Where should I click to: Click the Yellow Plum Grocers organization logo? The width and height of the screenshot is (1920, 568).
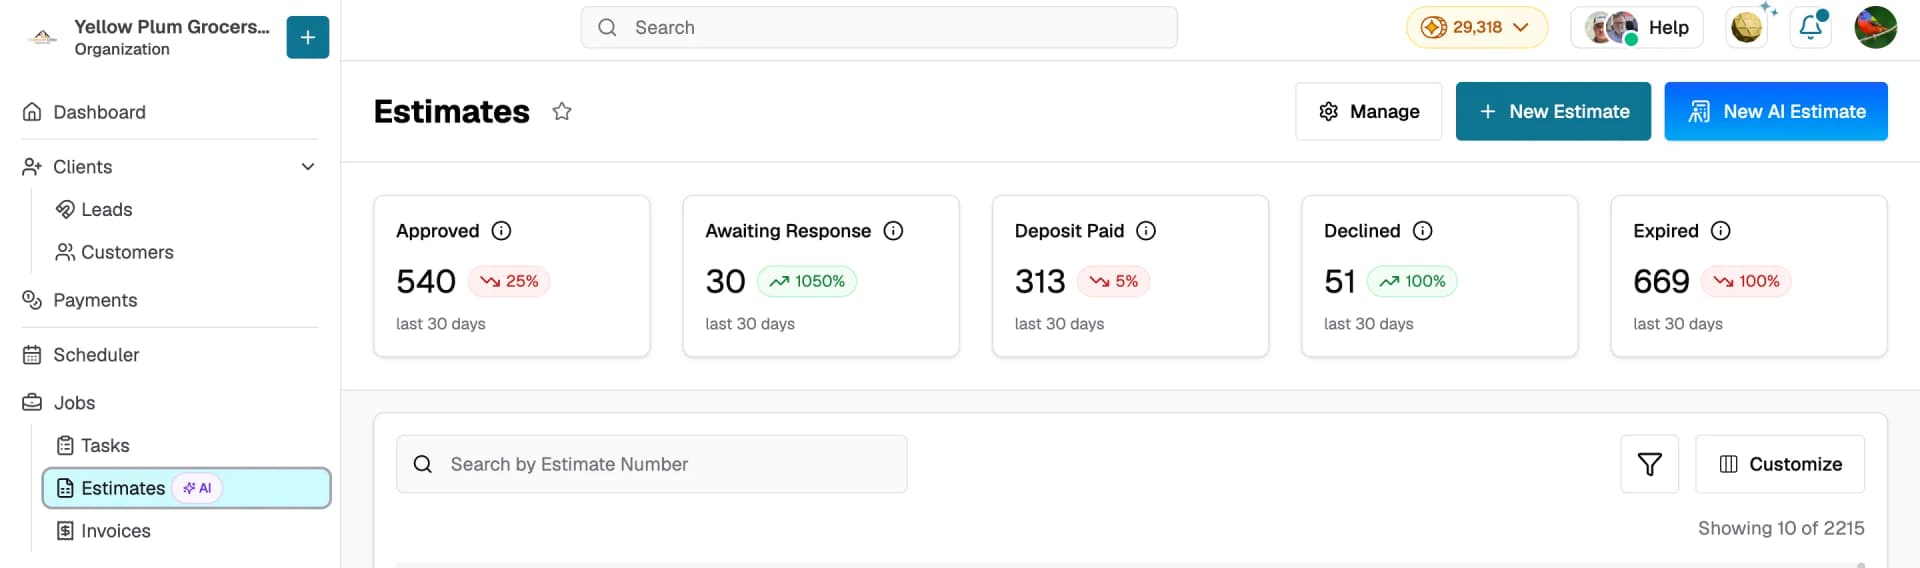(42, 37)
